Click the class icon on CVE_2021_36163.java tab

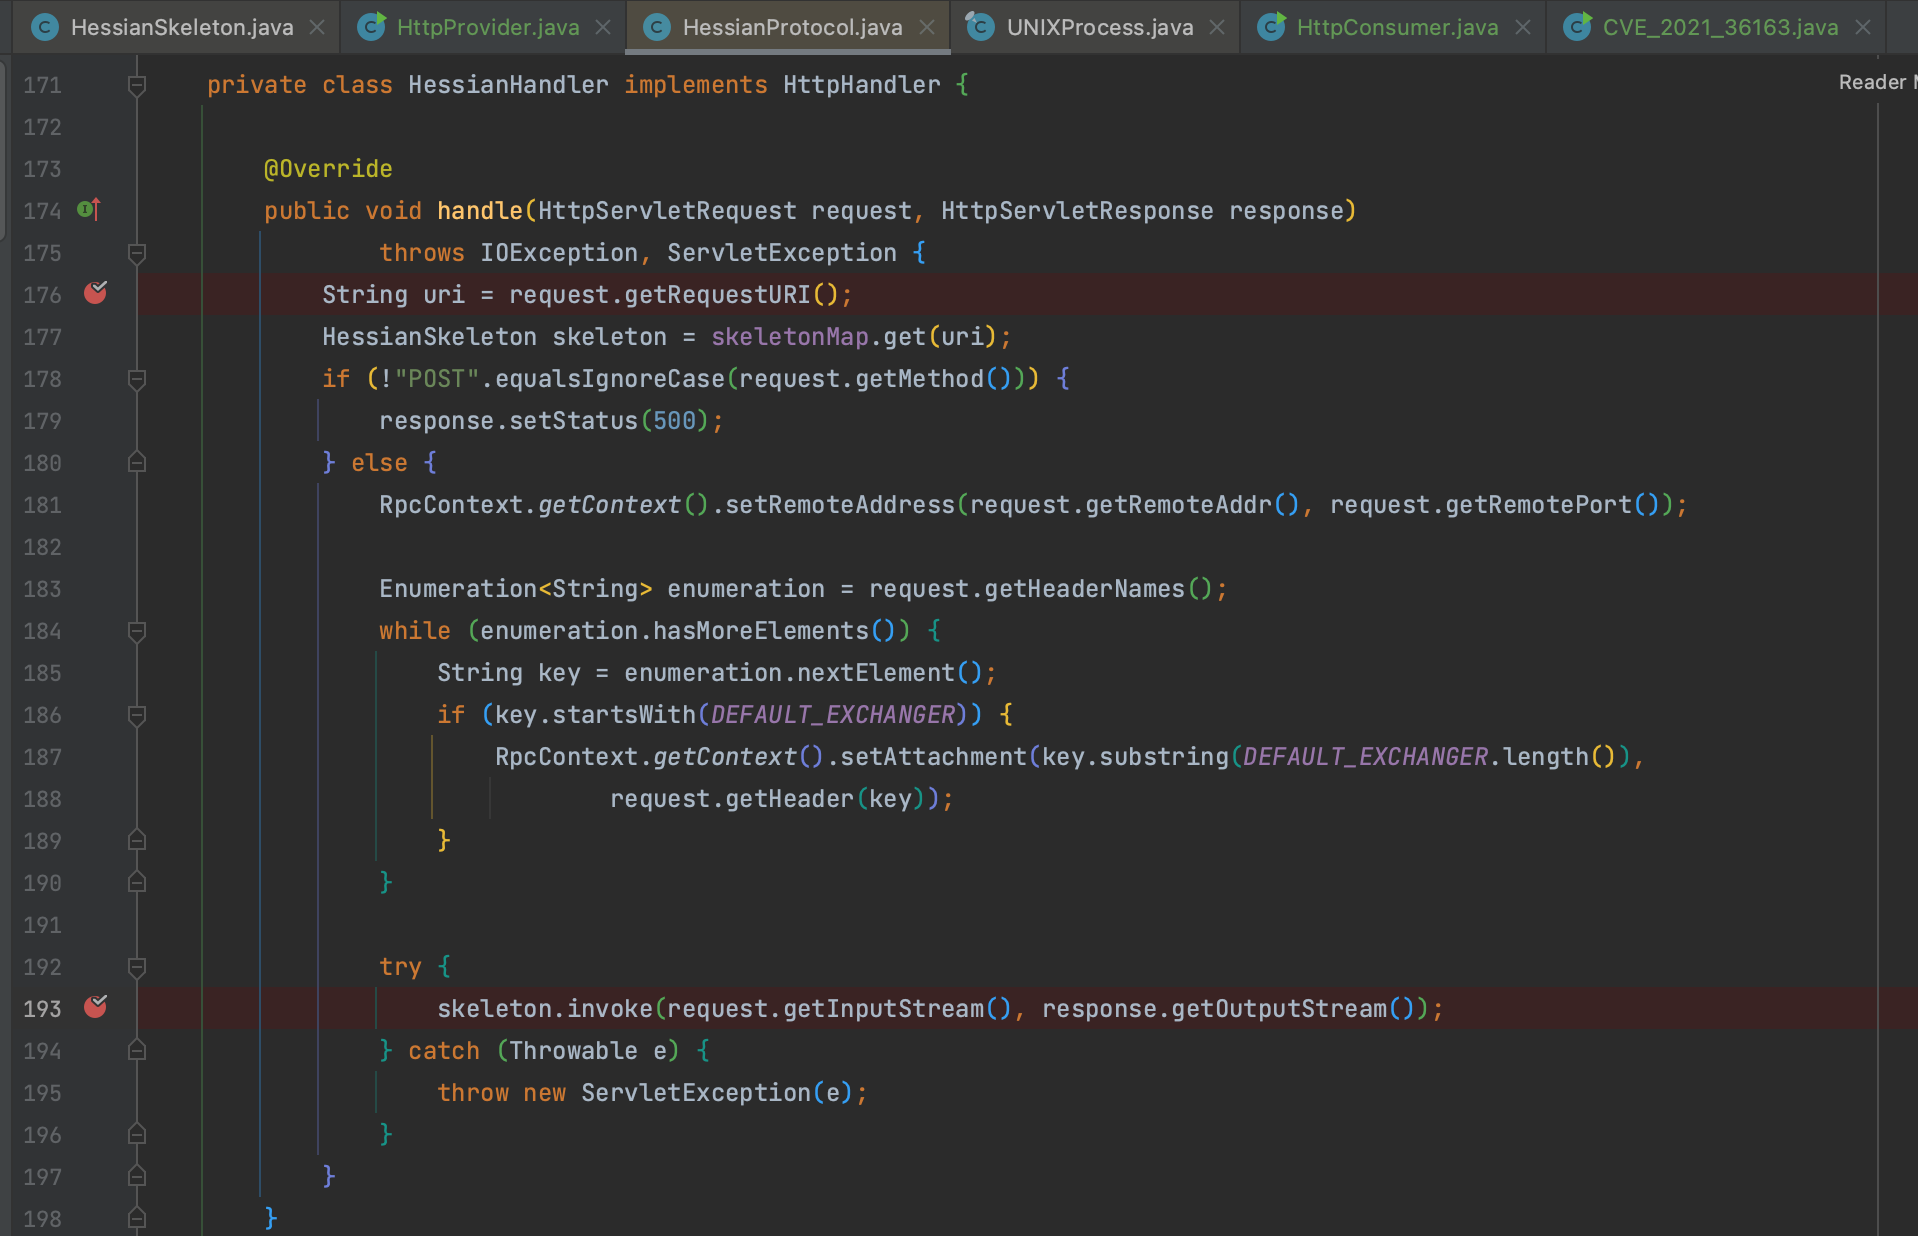[x=1577, y=27]
